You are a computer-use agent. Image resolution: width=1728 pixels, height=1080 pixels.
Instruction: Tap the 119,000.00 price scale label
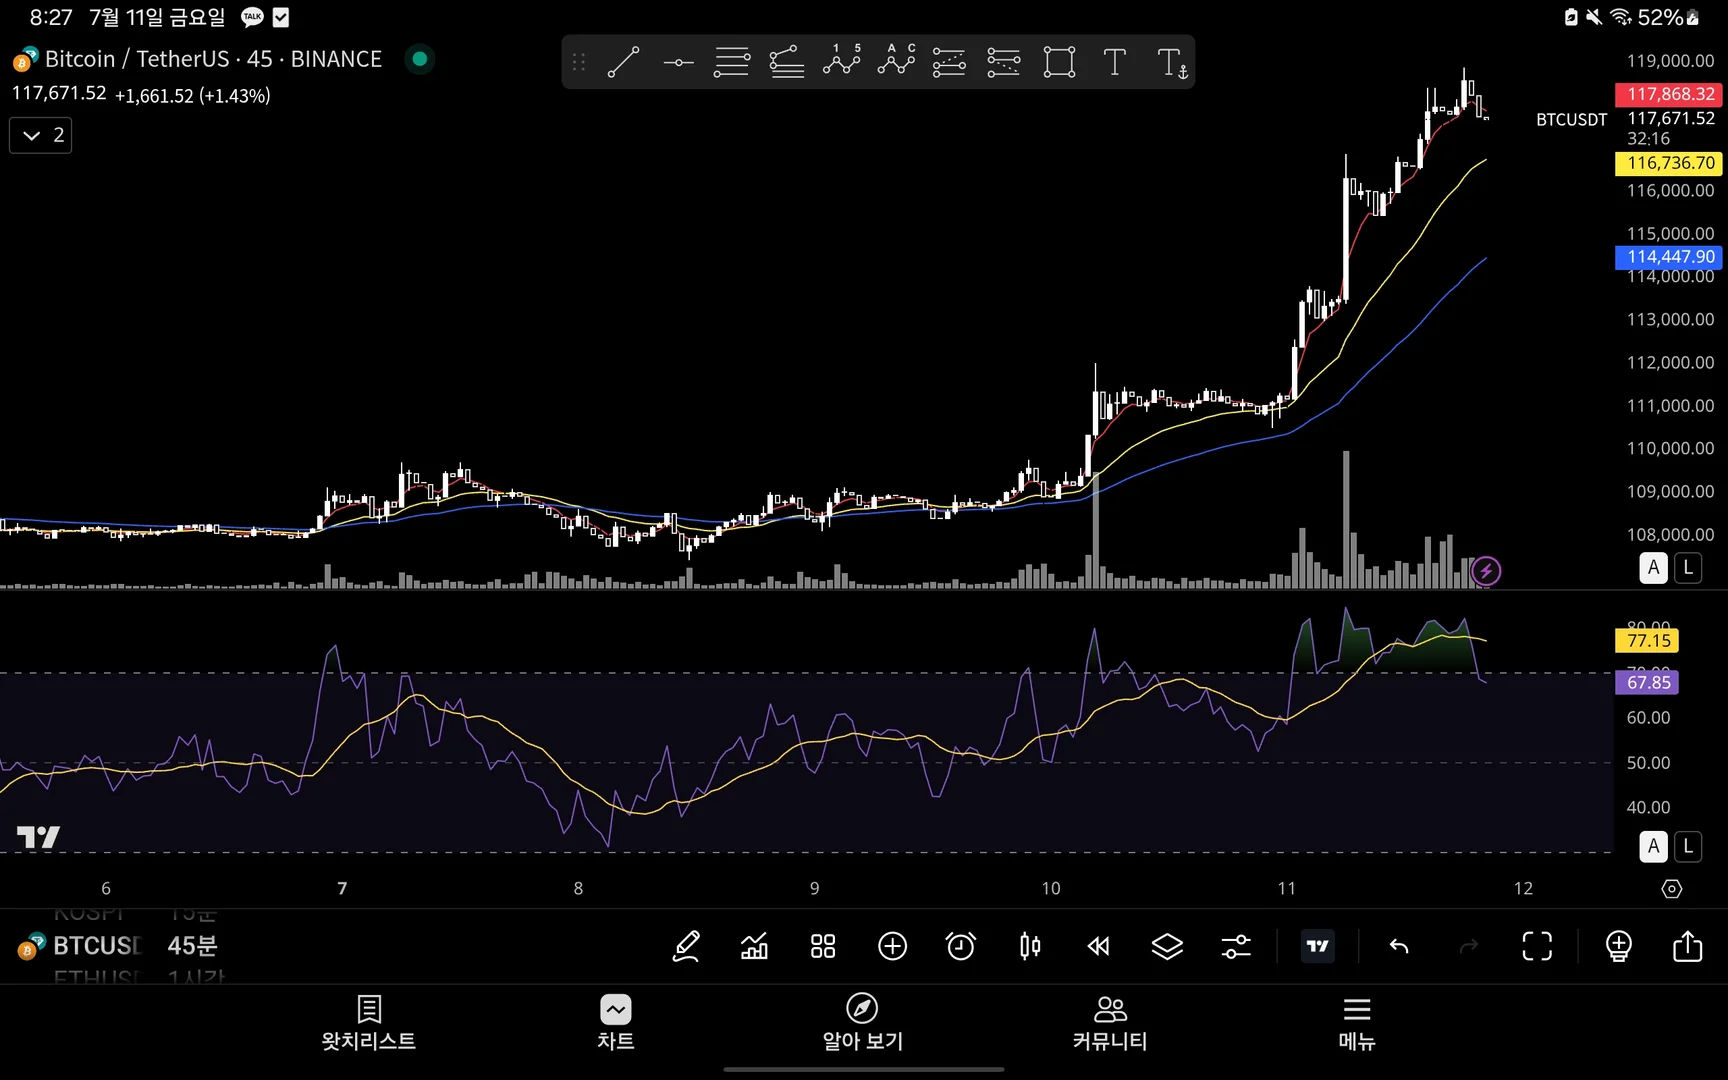click(1670, 61)
